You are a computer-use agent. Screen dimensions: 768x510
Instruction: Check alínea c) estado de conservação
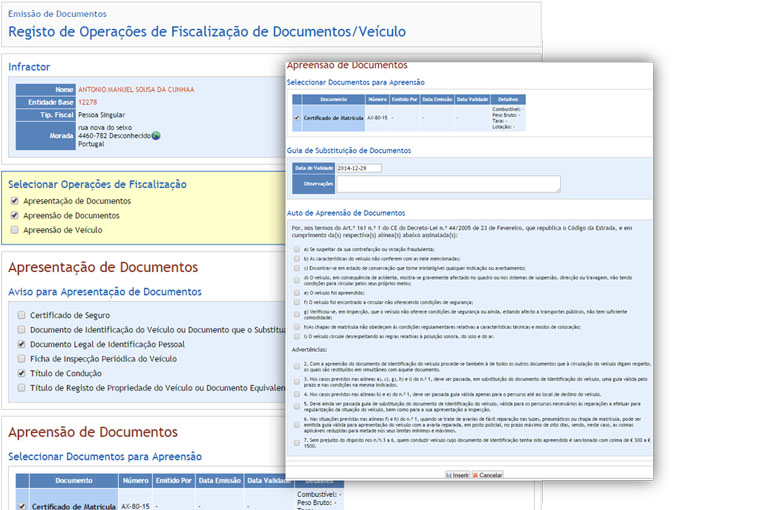tap(297, 268)
